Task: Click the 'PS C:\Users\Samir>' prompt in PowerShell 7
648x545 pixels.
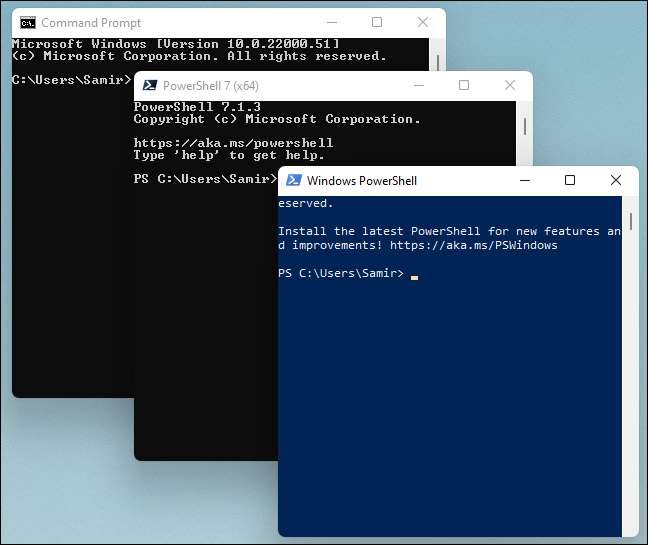Action: [x=205, y=178]
